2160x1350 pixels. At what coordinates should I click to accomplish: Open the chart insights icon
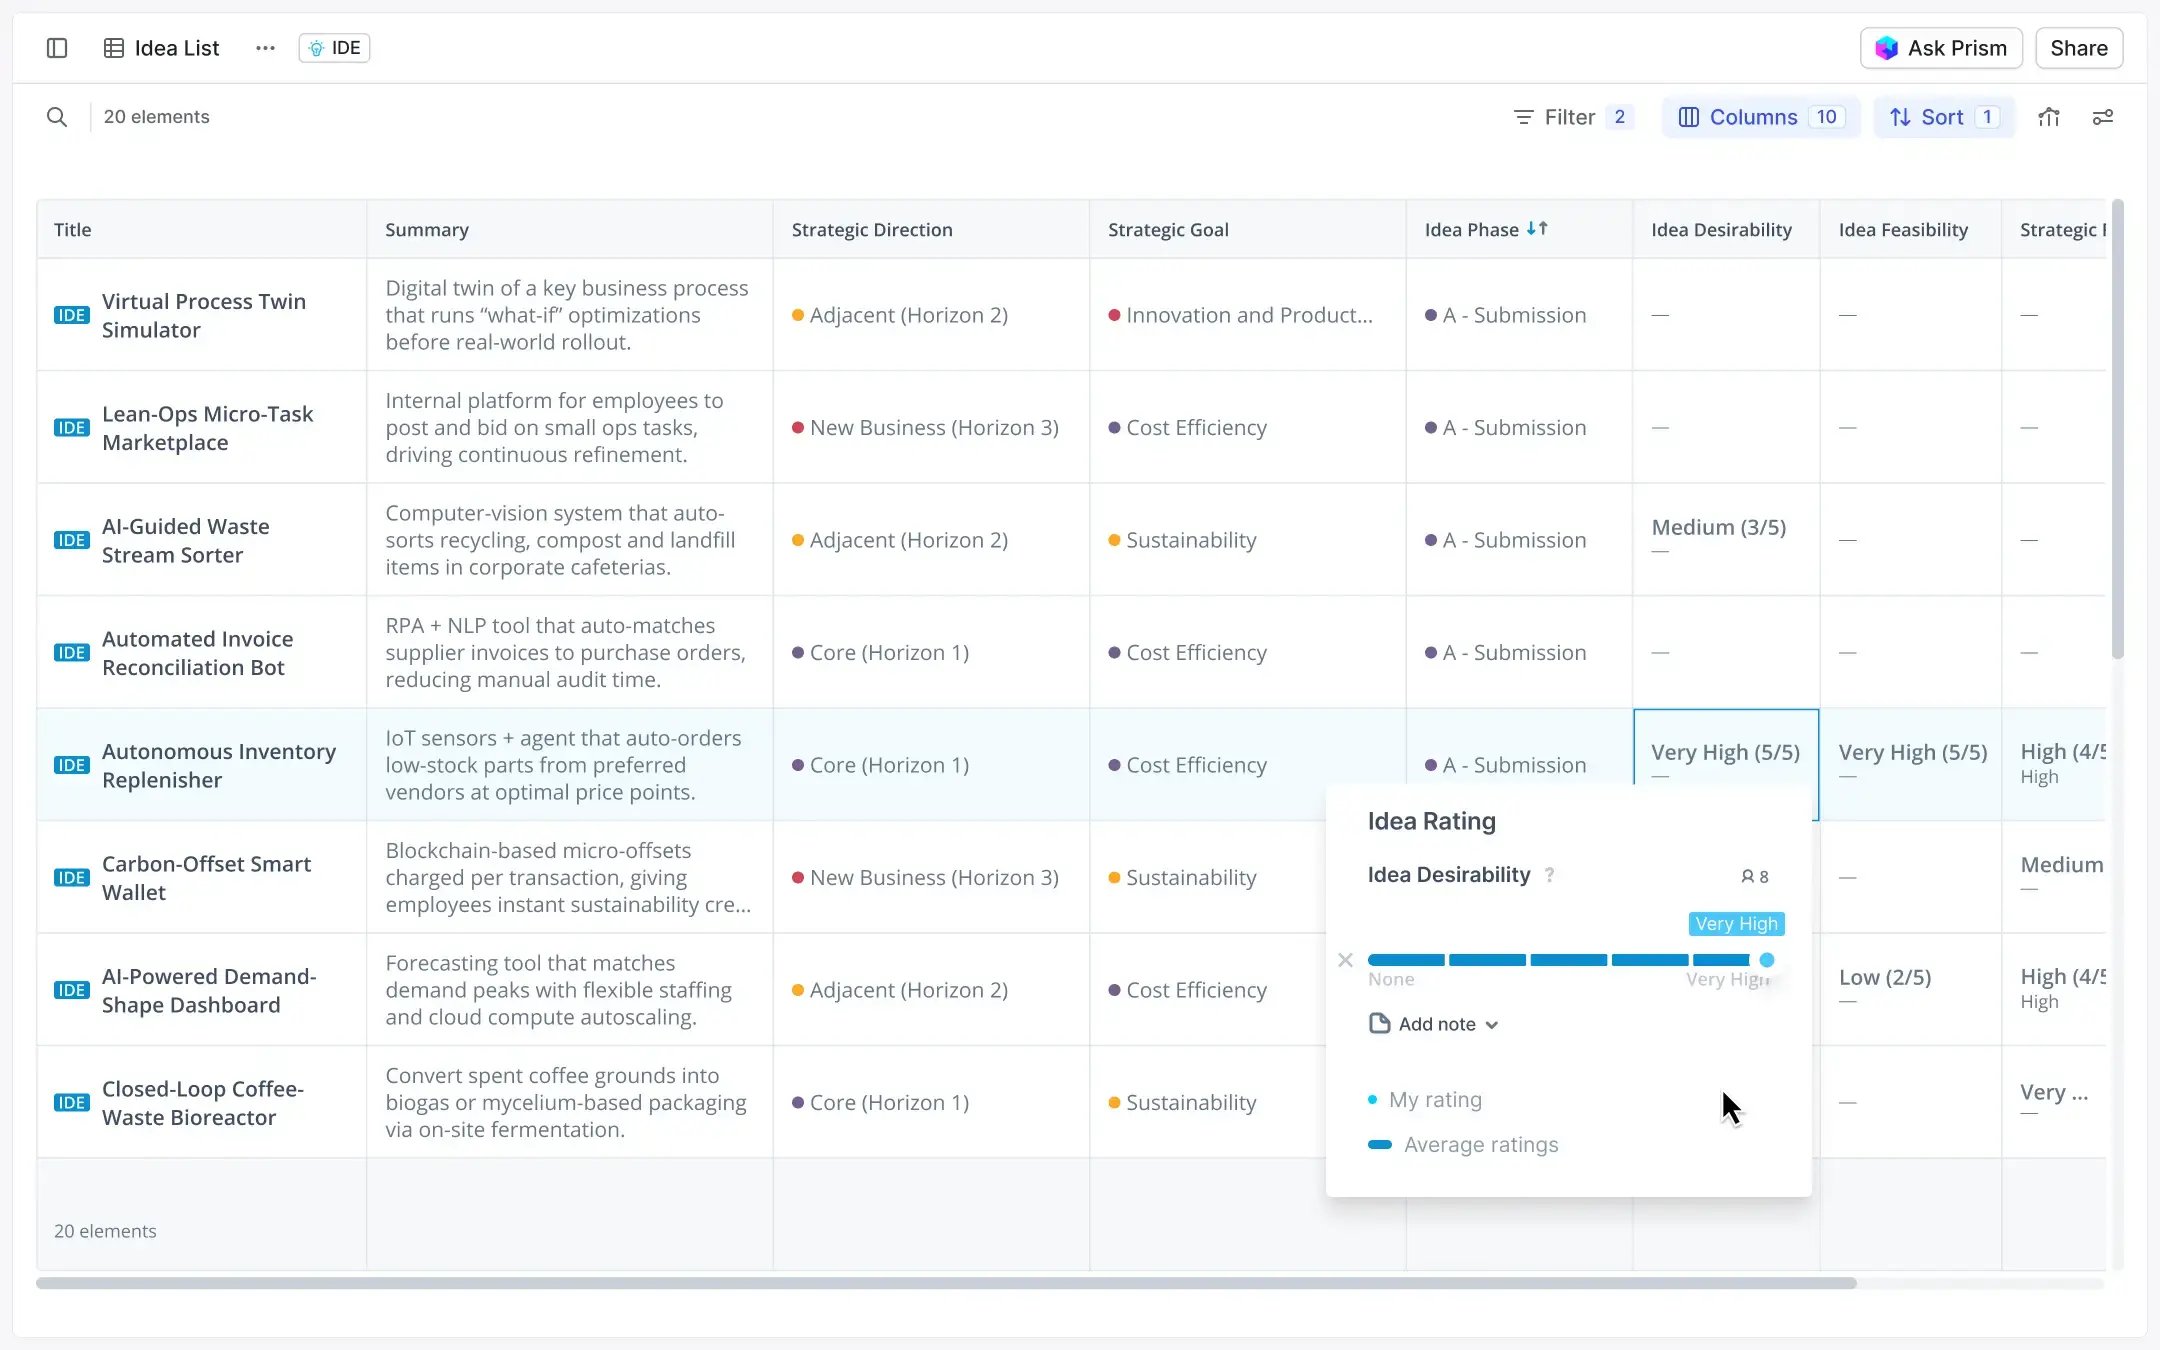point(2049,117)
